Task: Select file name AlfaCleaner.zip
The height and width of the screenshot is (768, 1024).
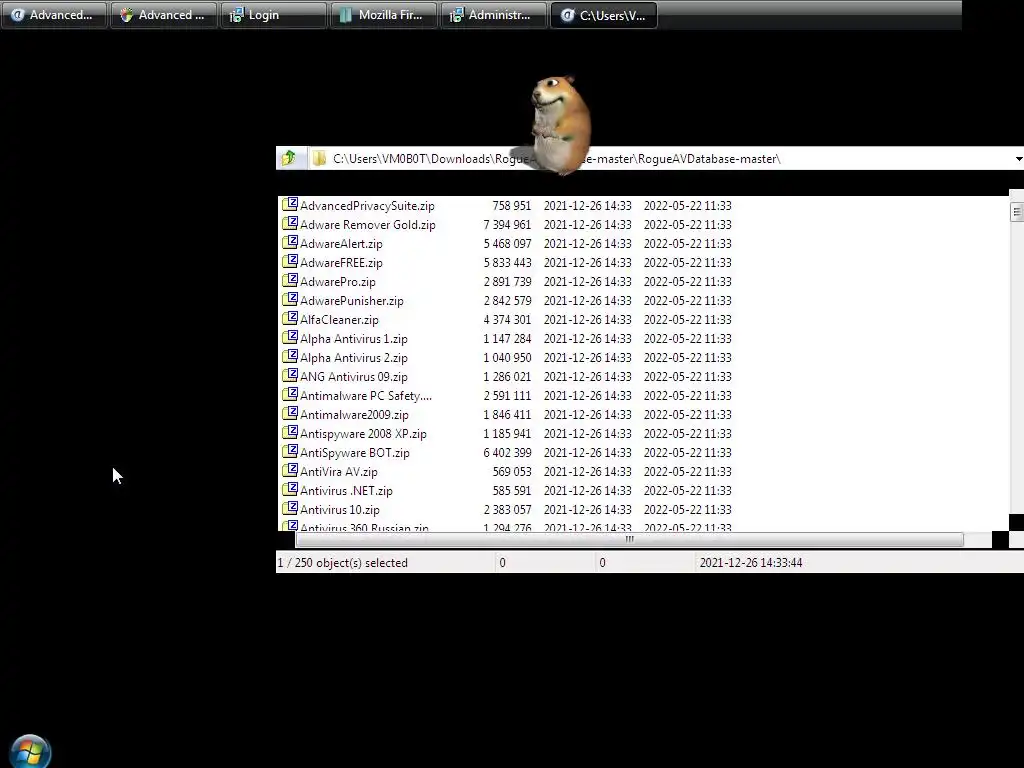Action: [x=339, y=319]
